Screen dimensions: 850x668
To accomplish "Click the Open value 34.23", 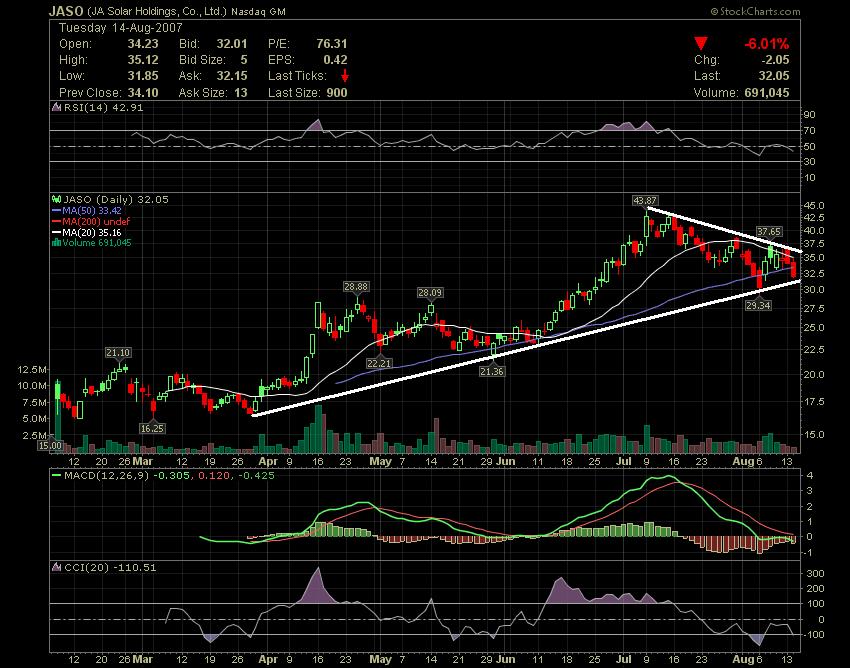I will point(143,44).
